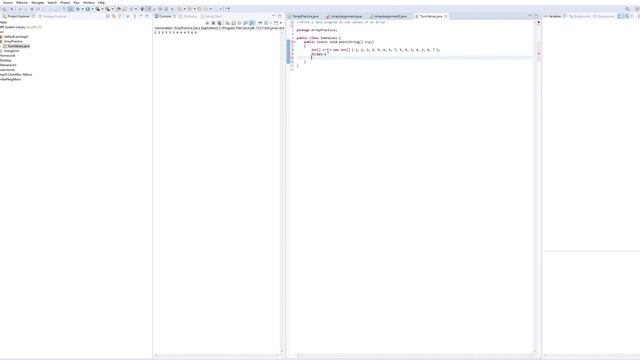Open the Run menu

tap(76, 2)
